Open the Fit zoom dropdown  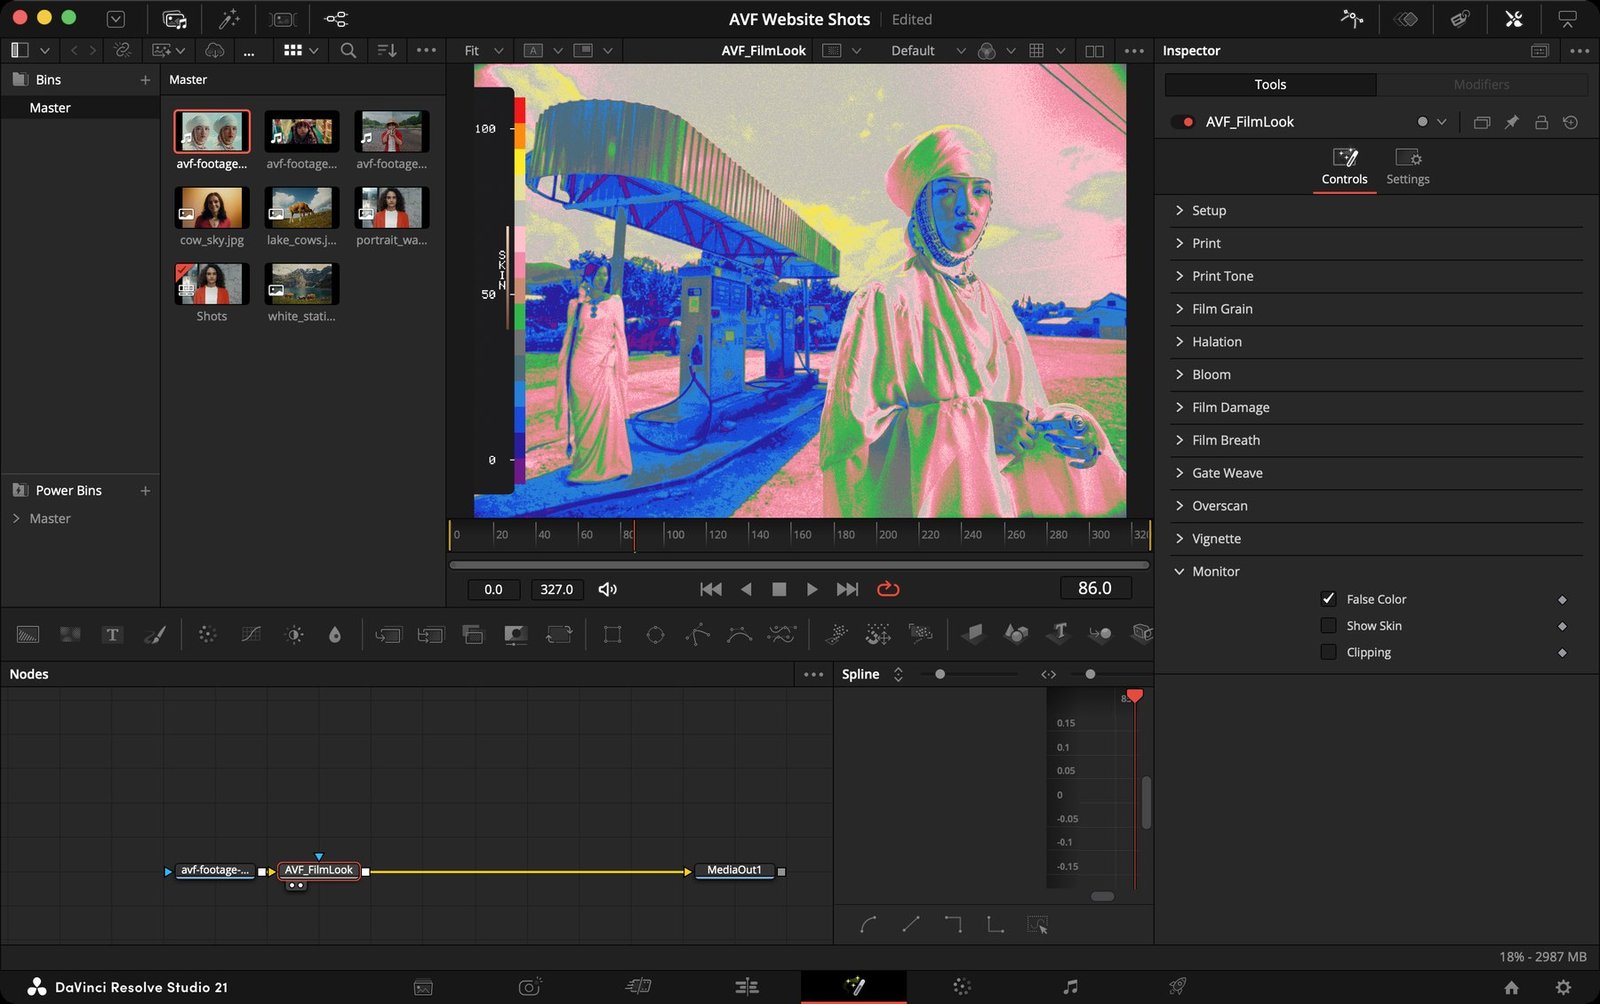484,50
